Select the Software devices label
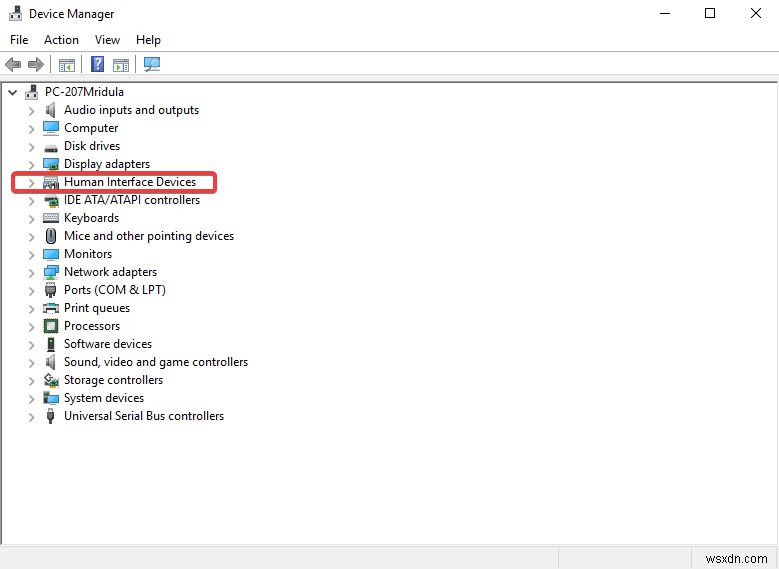The width and height of the screenshot is (779, 569). [x=108, y=344]
